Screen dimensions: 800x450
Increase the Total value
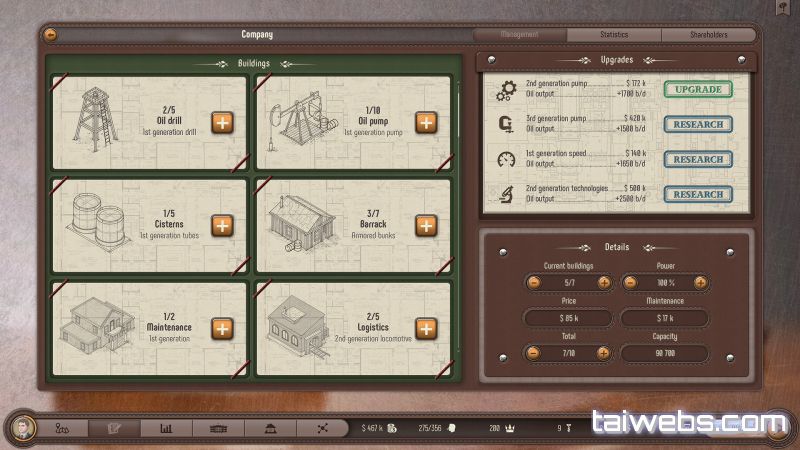[x=603, y=353]
